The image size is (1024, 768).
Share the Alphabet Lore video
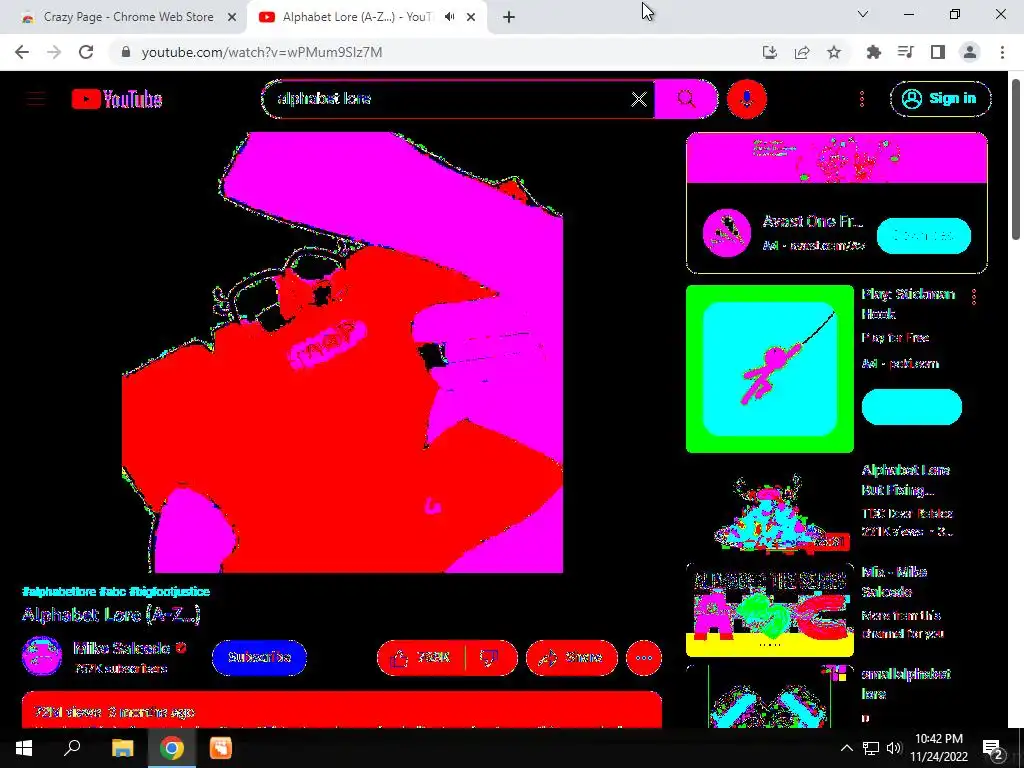(571, 658)
